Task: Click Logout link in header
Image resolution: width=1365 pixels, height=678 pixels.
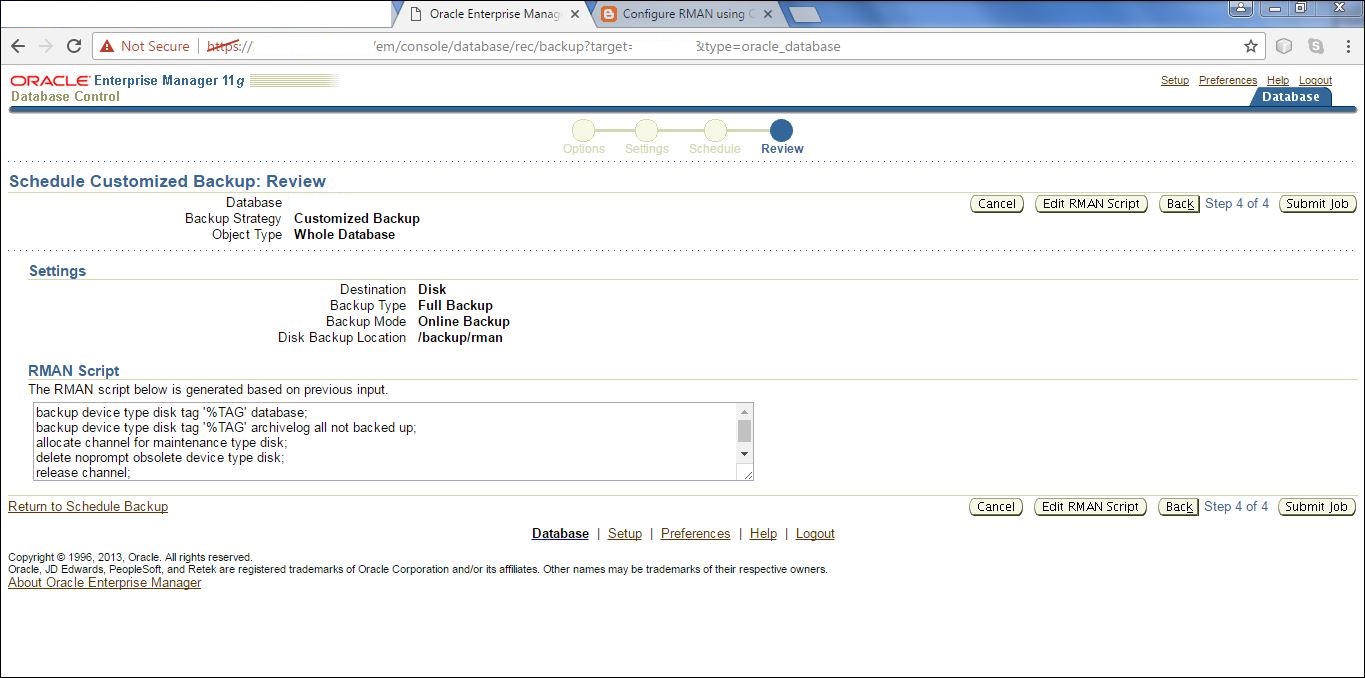Action: pyautogui.click(x=1315, y=80)
